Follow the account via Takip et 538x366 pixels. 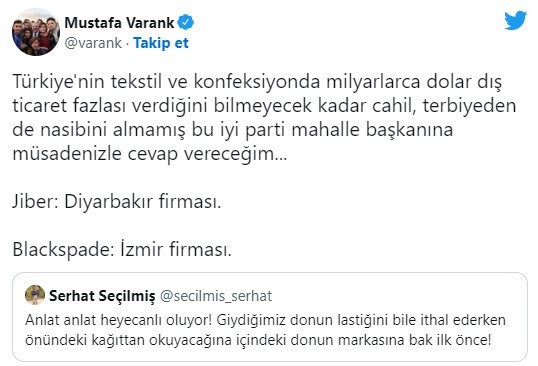(161, 43)
